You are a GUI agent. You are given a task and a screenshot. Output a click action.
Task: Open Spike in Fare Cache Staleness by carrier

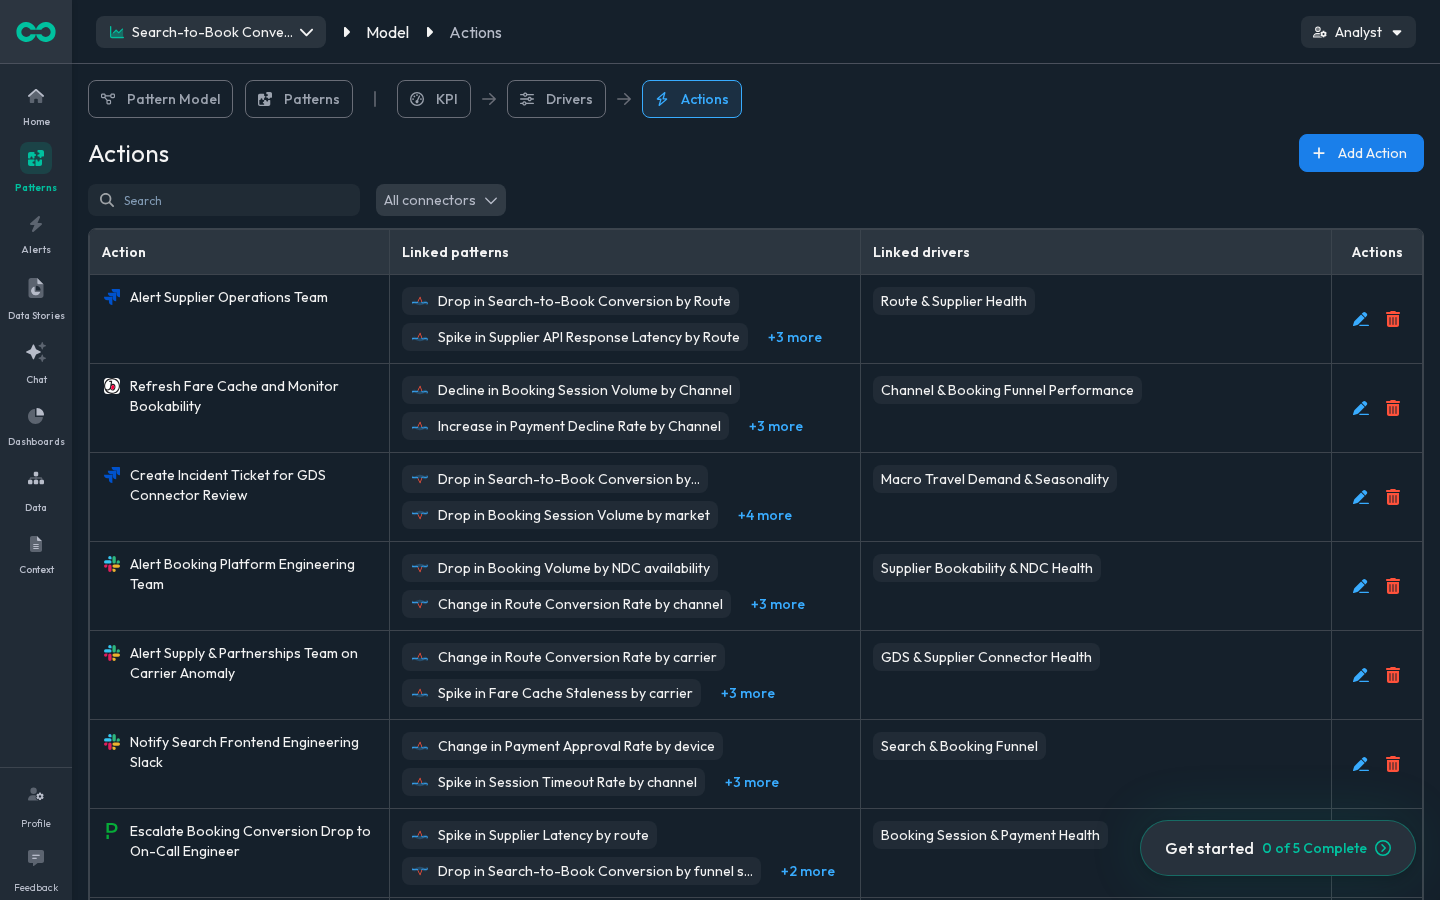pyautogui.click(x=551, y=693)
